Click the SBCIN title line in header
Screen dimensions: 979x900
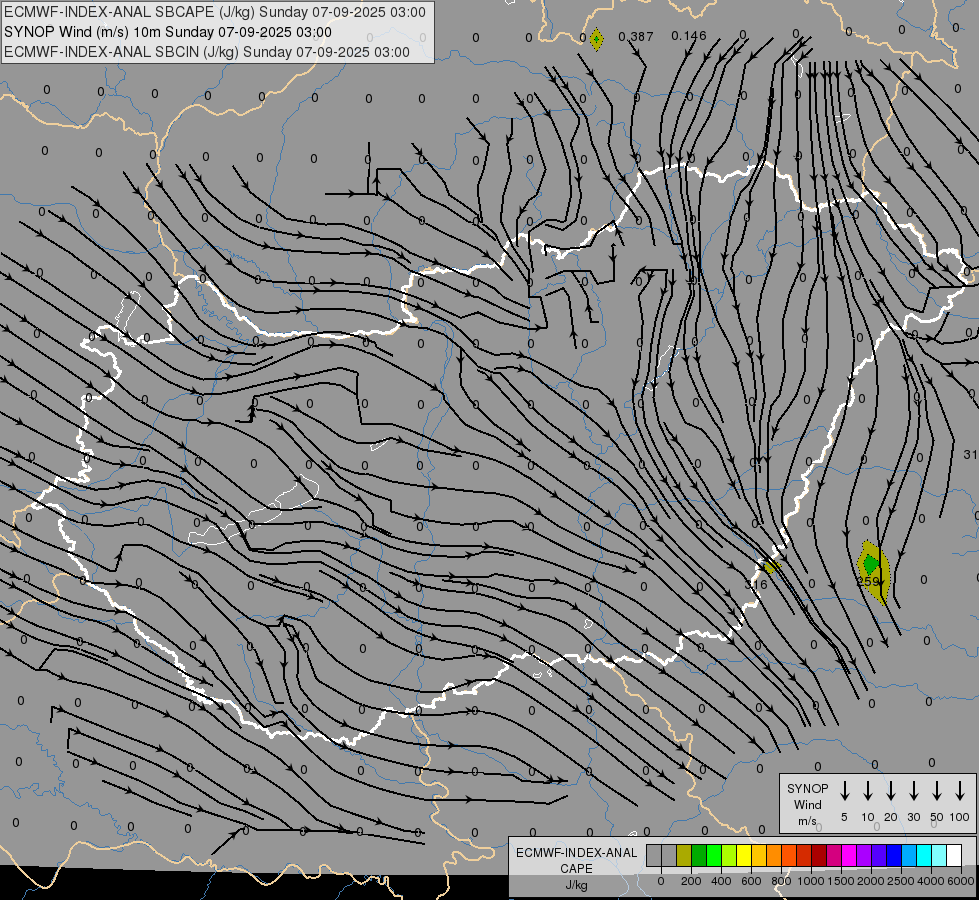click(207, 52)
